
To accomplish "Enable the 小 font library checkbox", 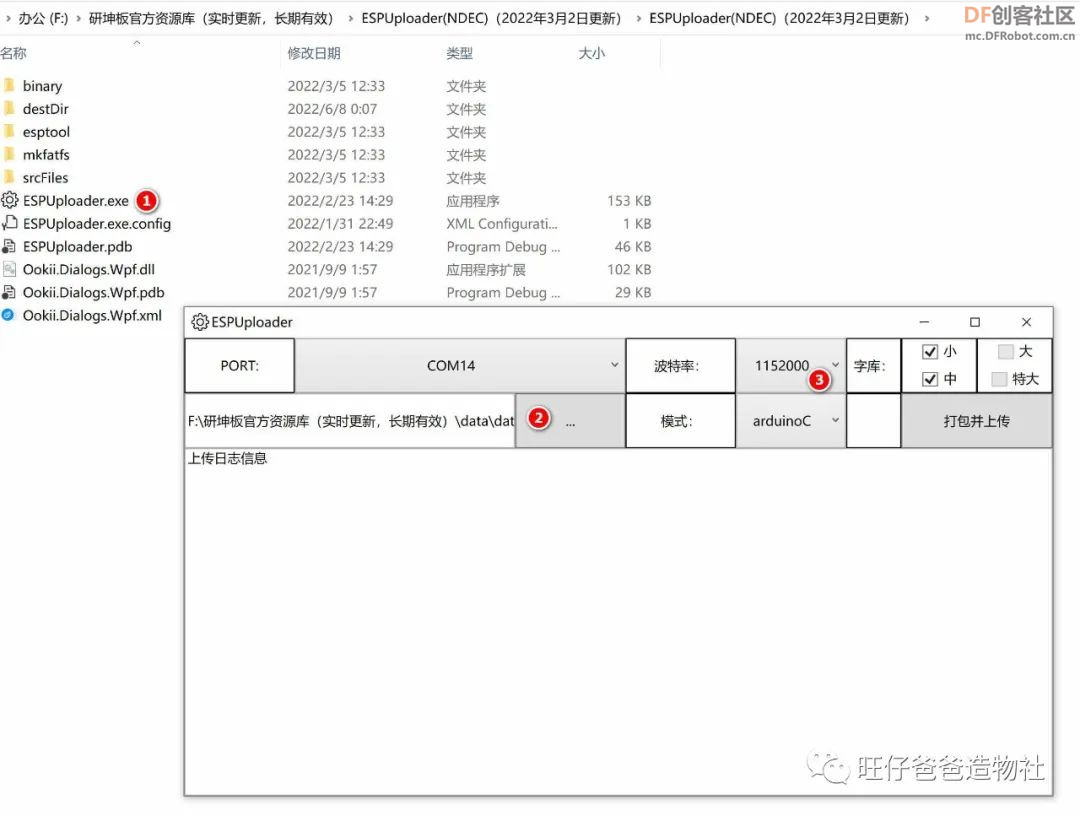I will click(930, 351).
